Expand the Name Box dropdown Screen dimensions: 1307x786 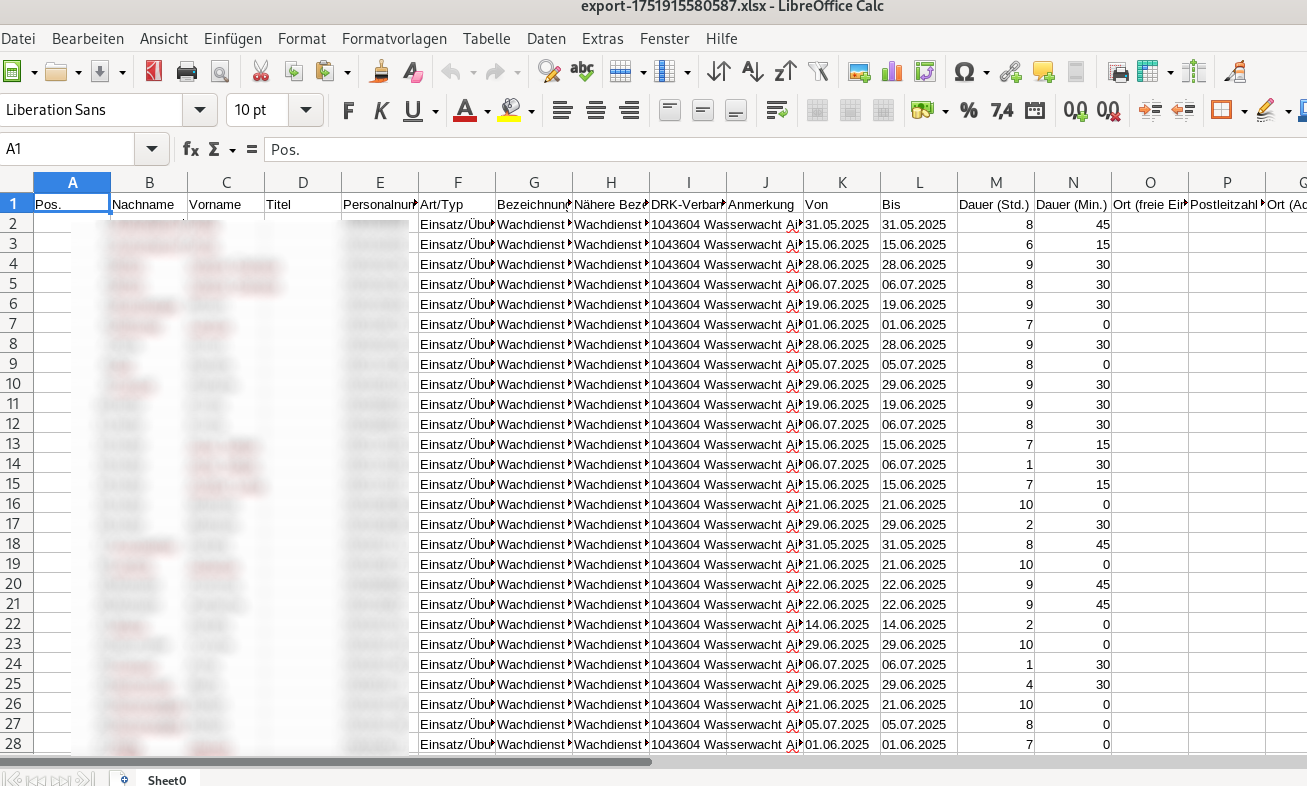[x=151, y=149]
